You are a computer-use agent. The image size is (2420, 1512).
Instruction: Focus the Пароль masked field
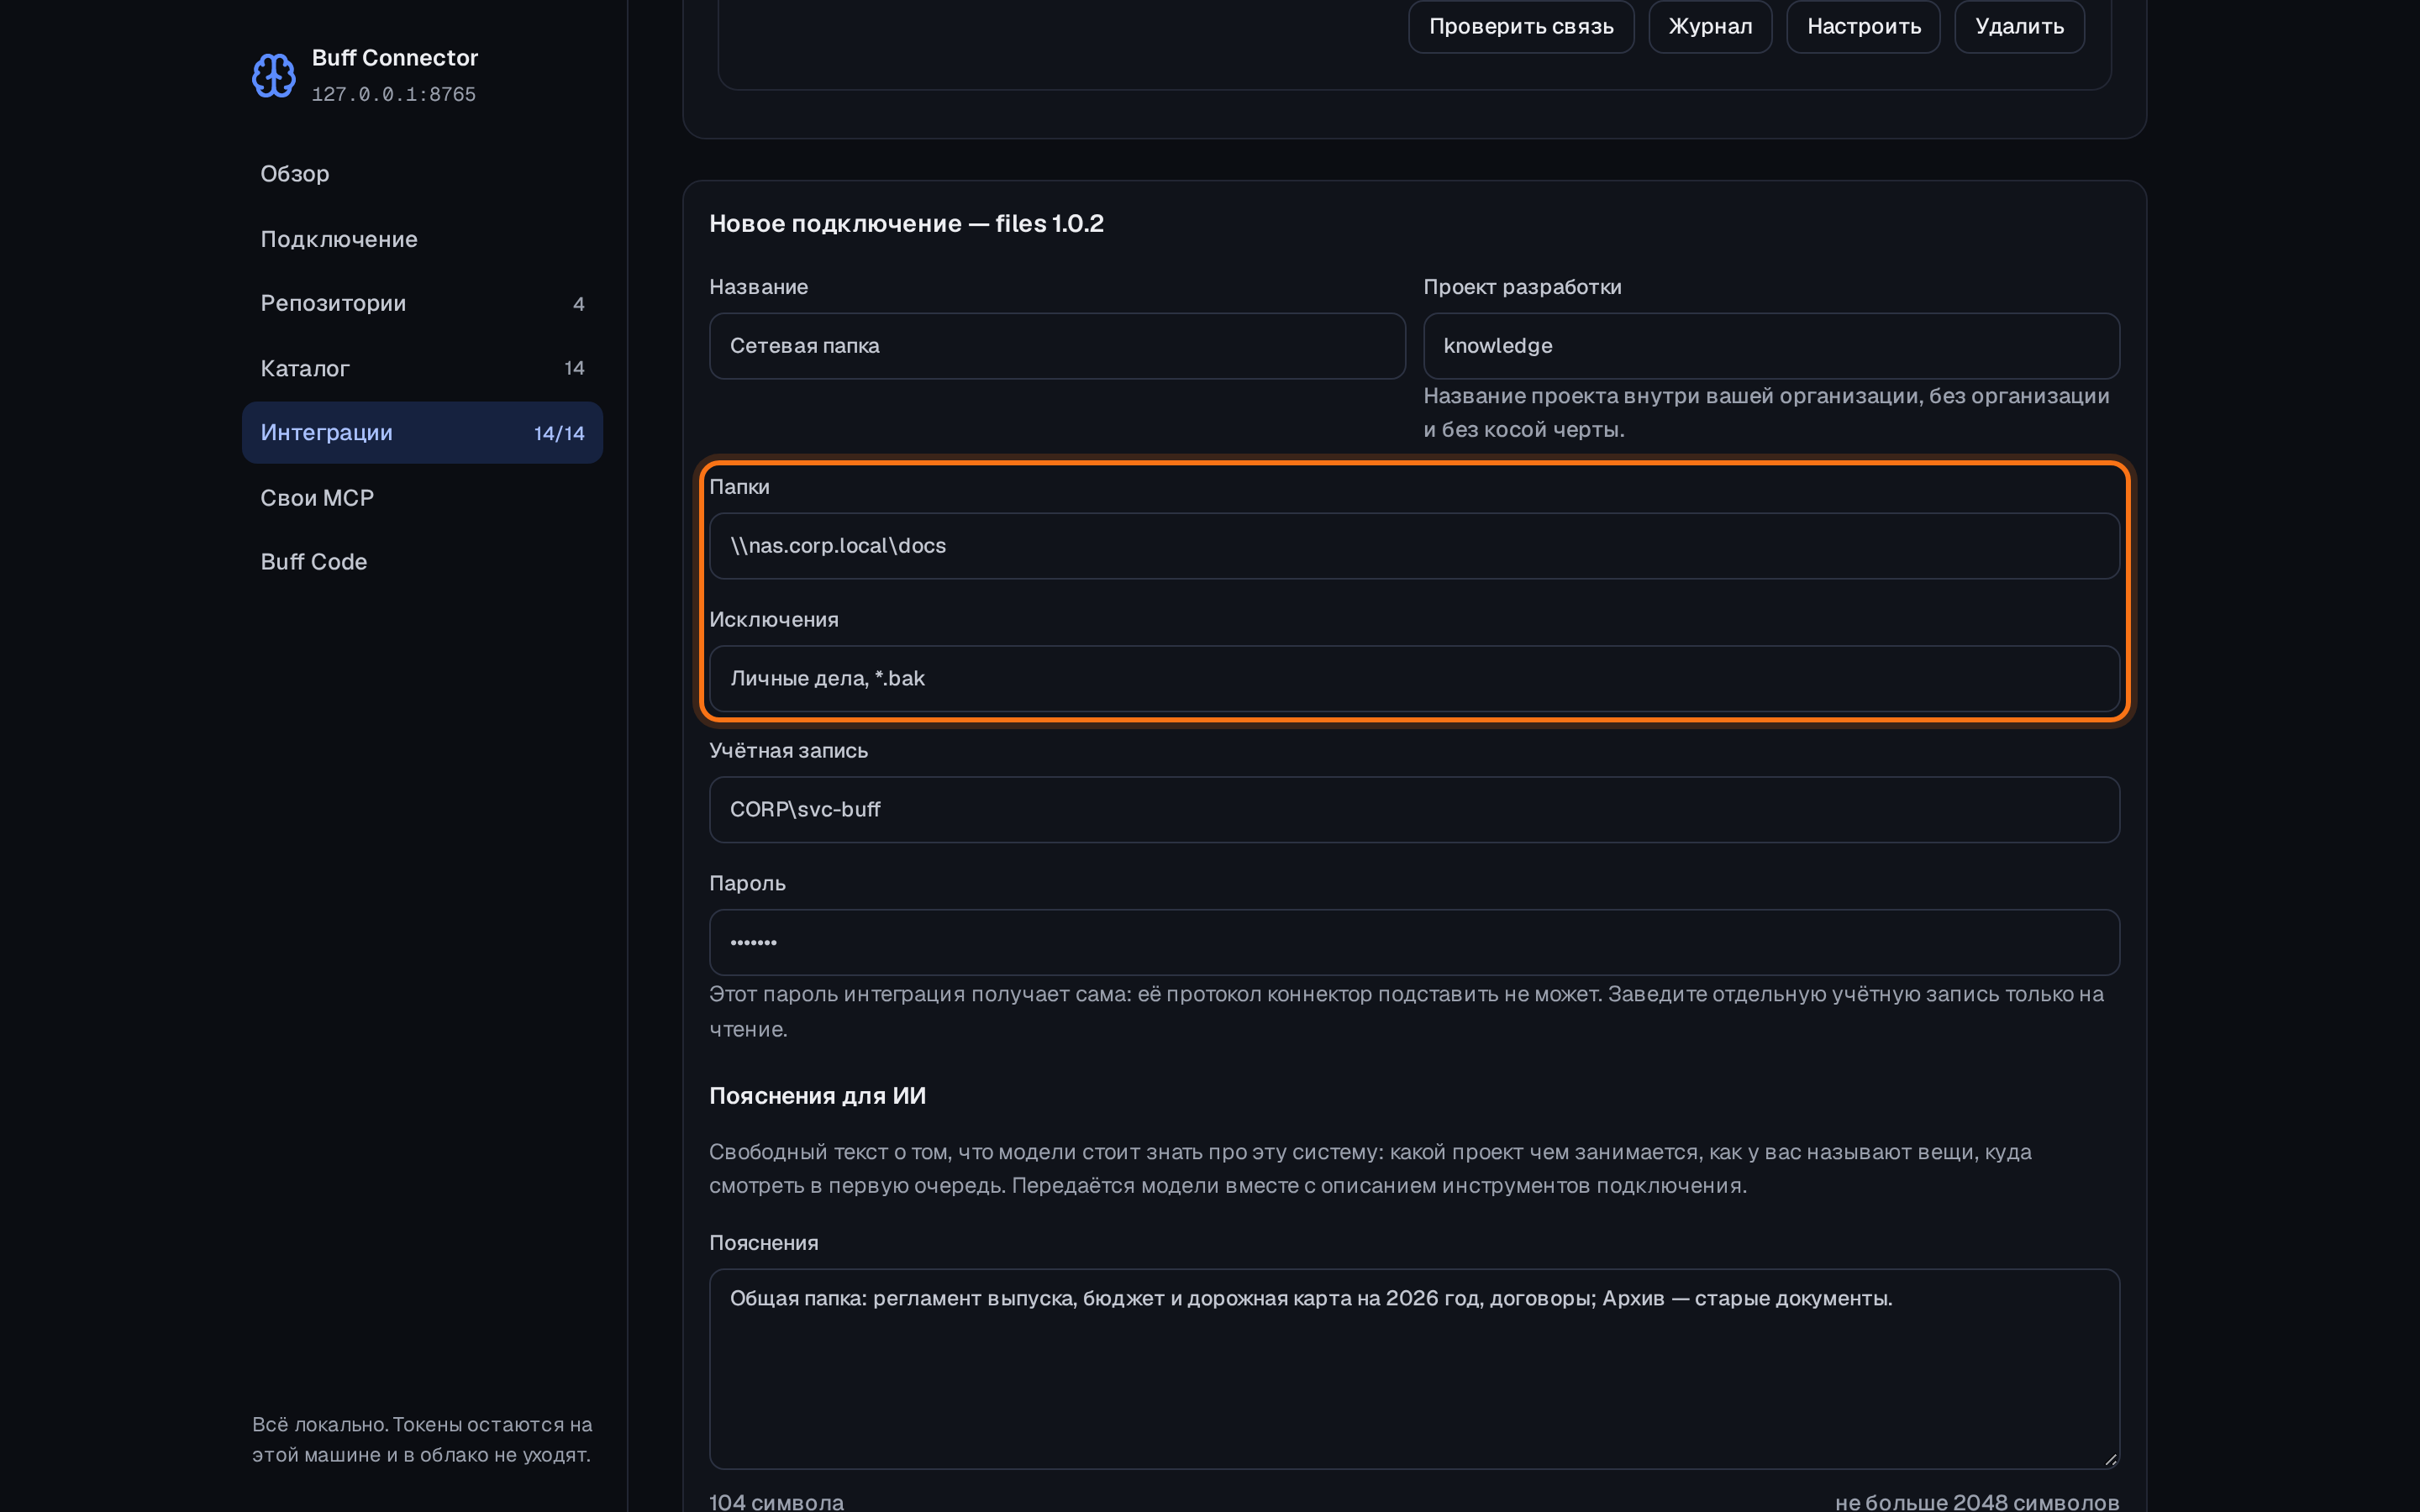[1414, 943]
